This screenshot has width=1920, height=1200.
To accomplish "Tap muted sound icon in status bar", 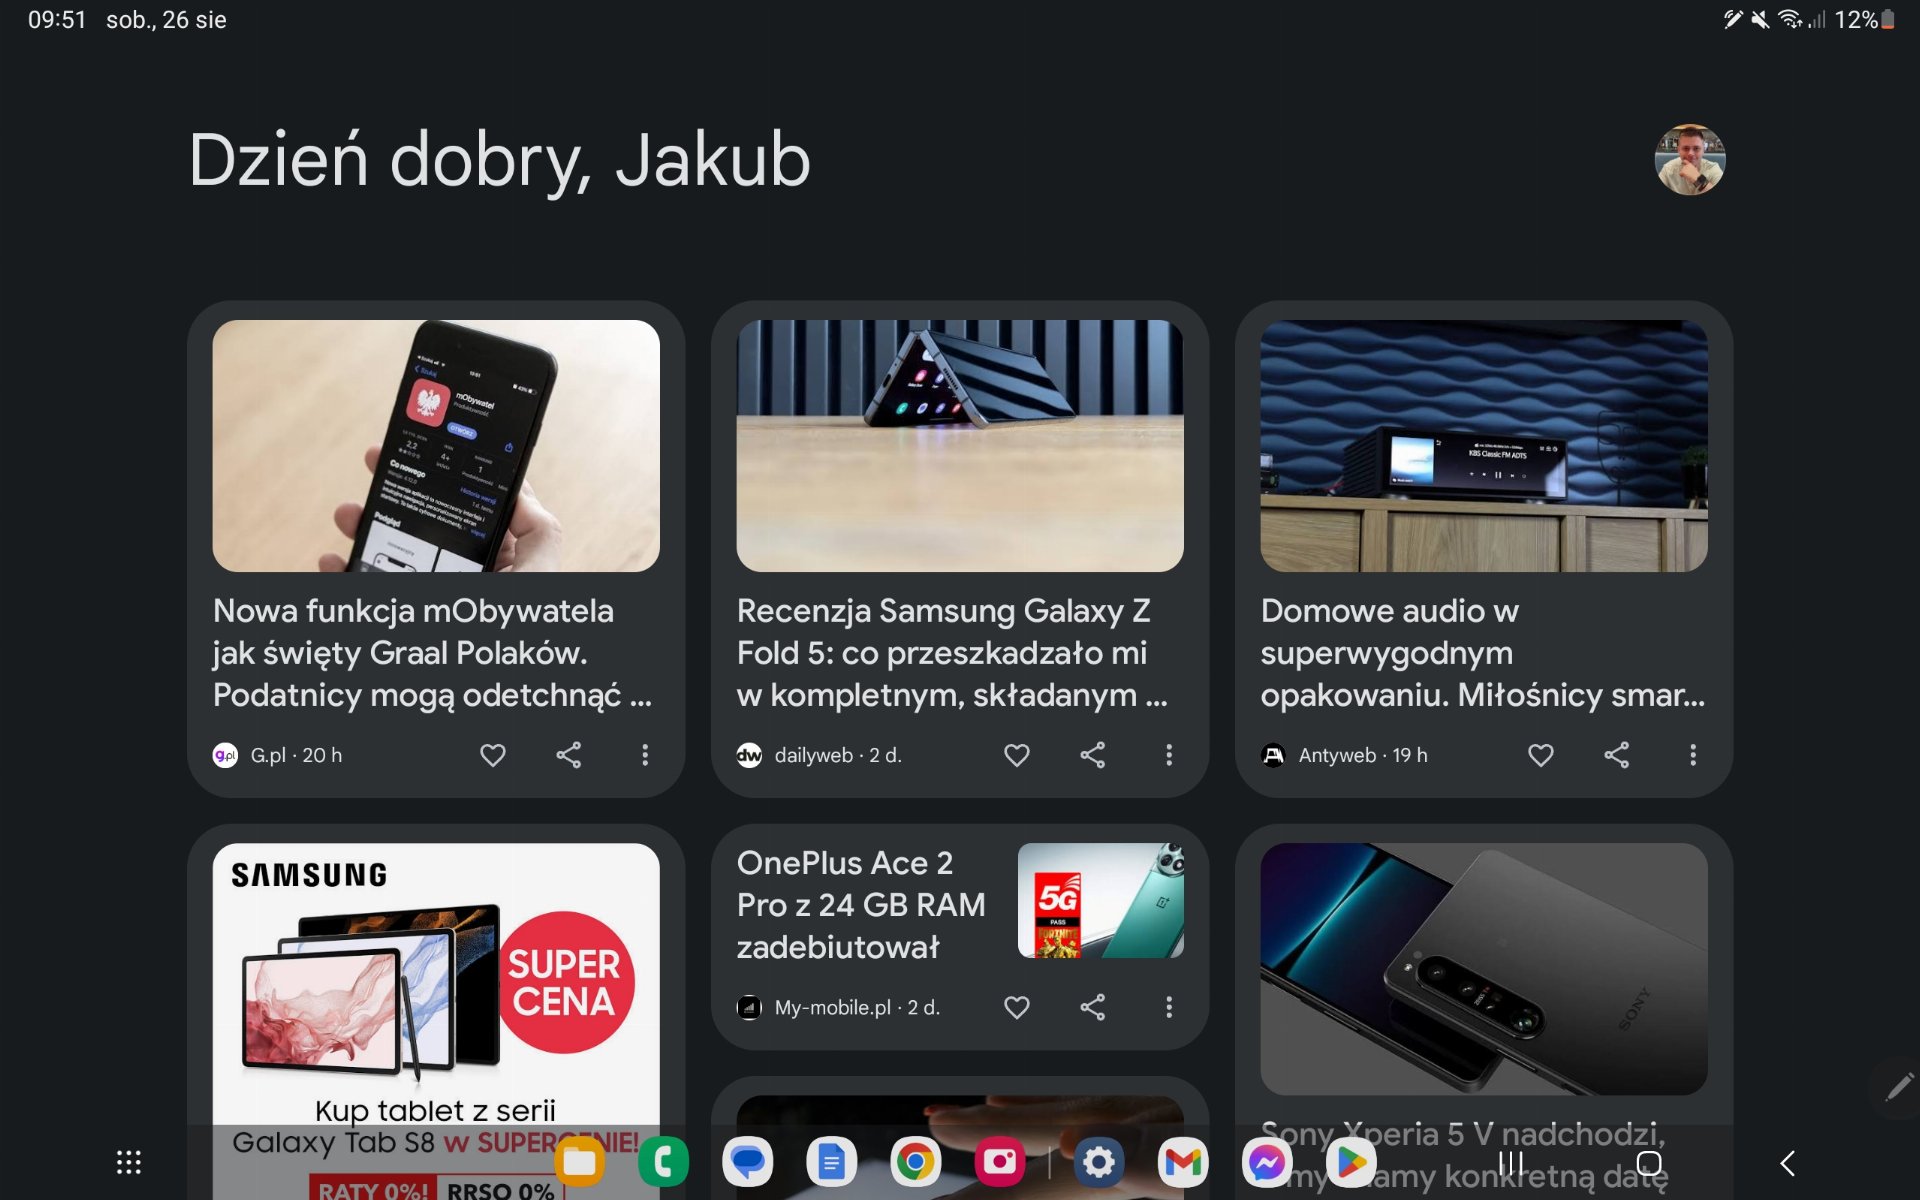I will (1760, 20).
